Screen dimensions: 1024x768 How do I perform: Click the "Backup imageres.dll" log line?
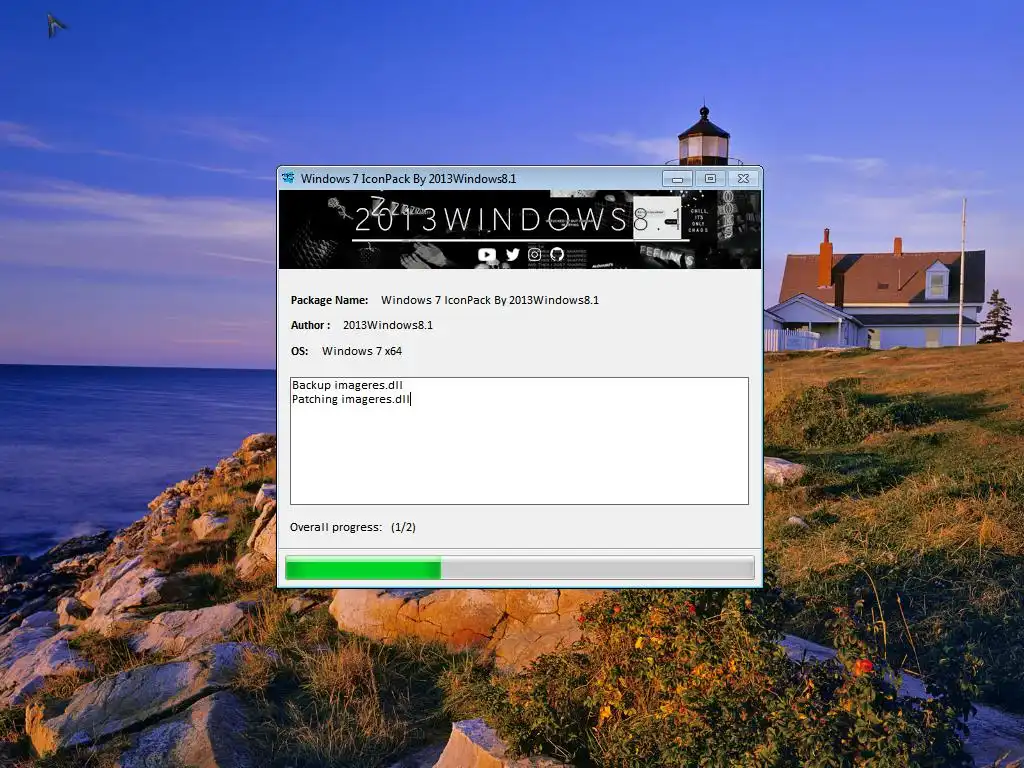(x=347, y=385)
